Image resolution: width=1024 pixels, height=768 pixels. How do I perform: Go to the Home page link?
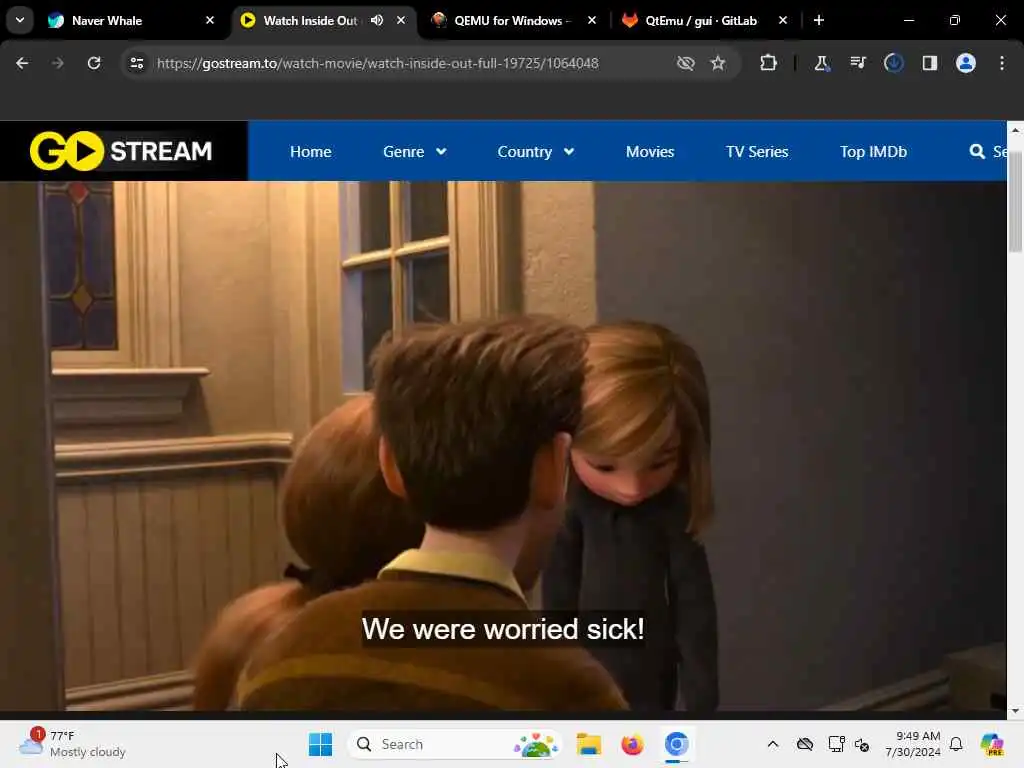pos(310,152)
